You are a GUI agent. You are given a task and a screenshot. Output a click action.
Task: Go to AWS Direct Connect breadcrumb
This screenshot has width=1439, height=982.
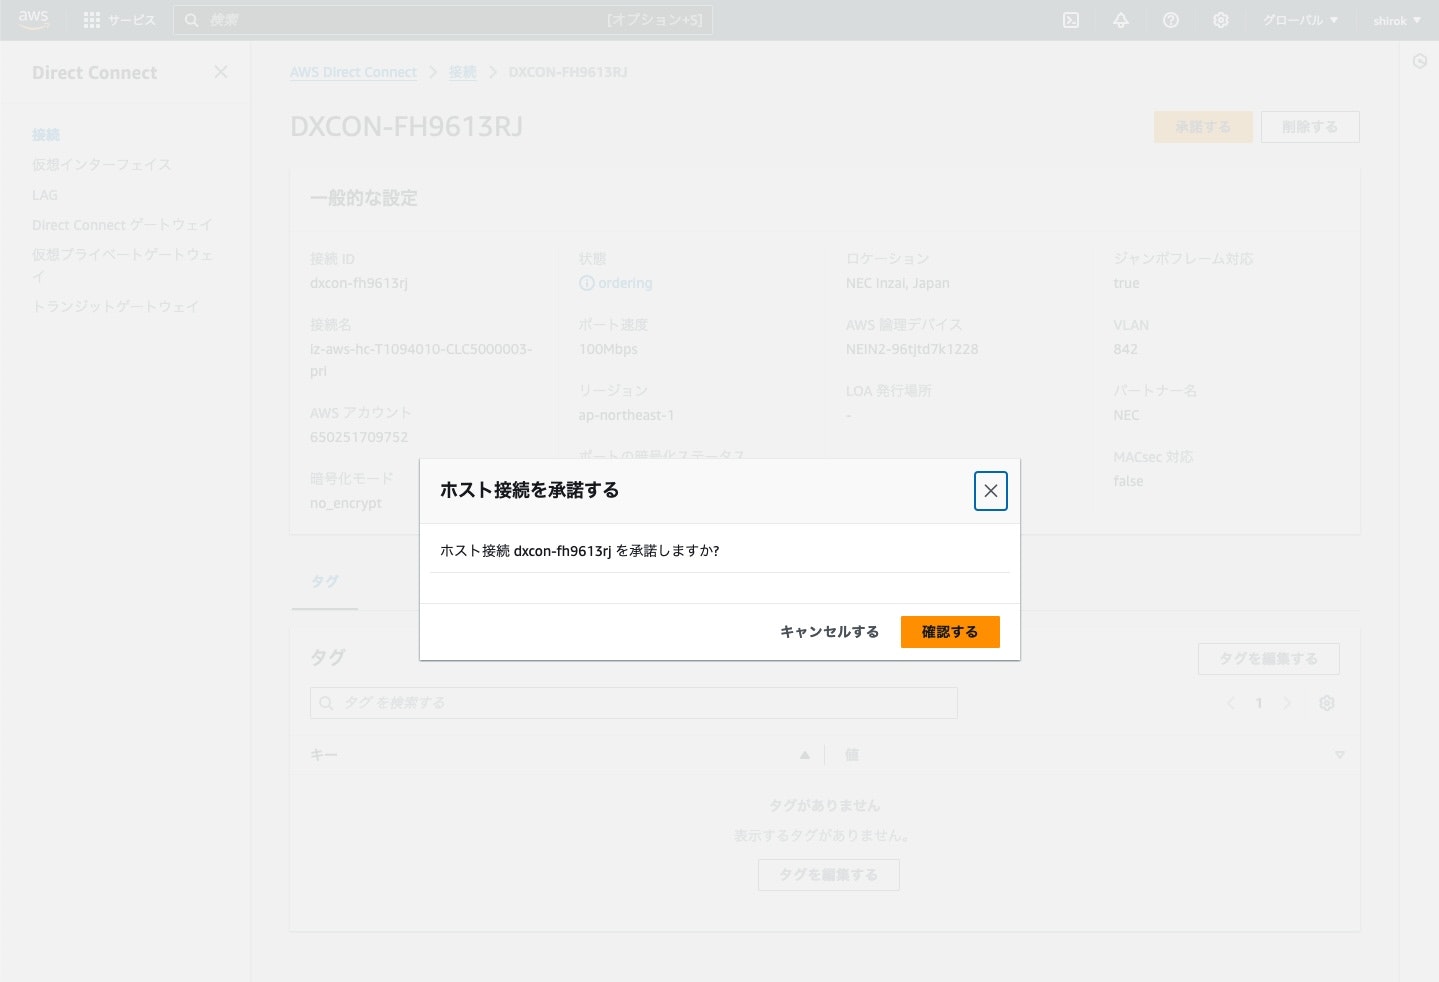(x=353, y=72)
